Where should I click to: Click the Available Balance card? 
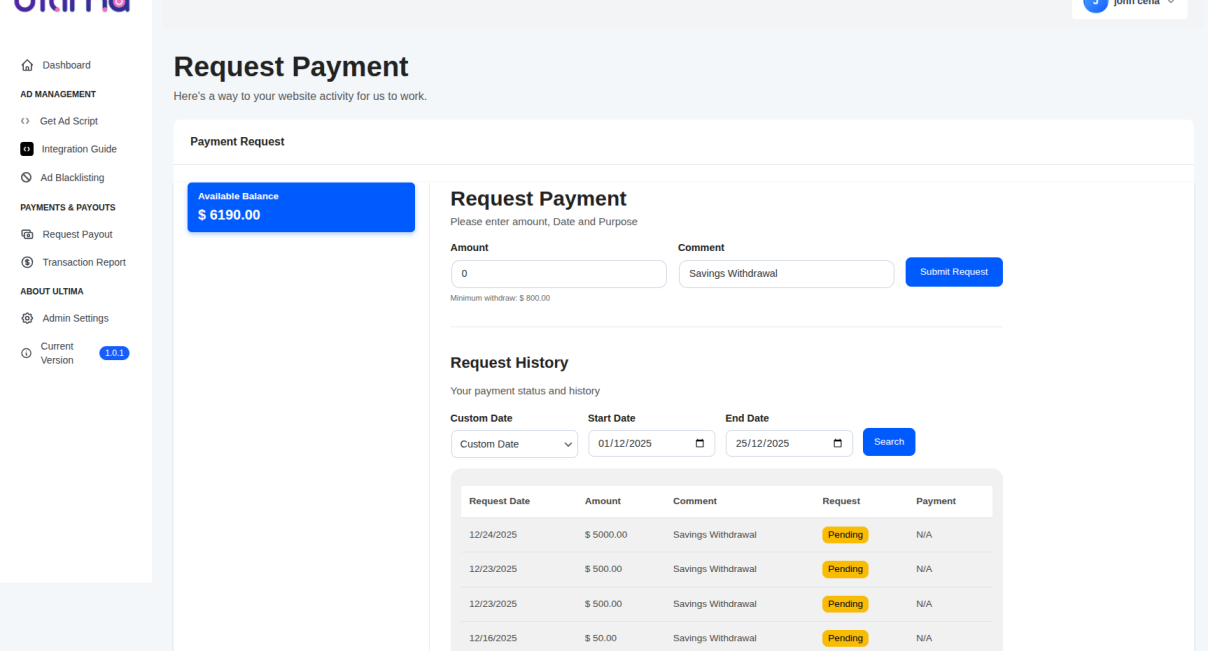pos(301,207)
